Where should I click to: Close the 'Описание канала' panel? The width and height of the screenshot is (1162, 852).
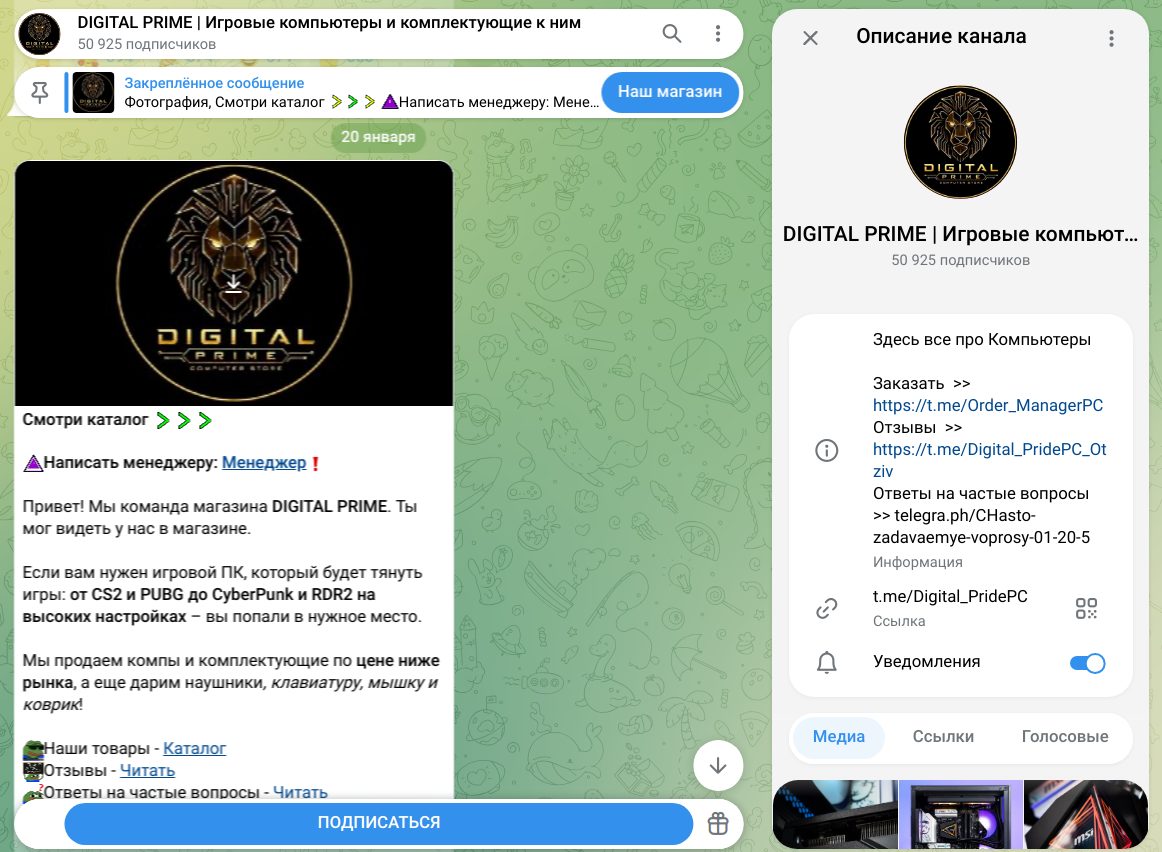810,38
